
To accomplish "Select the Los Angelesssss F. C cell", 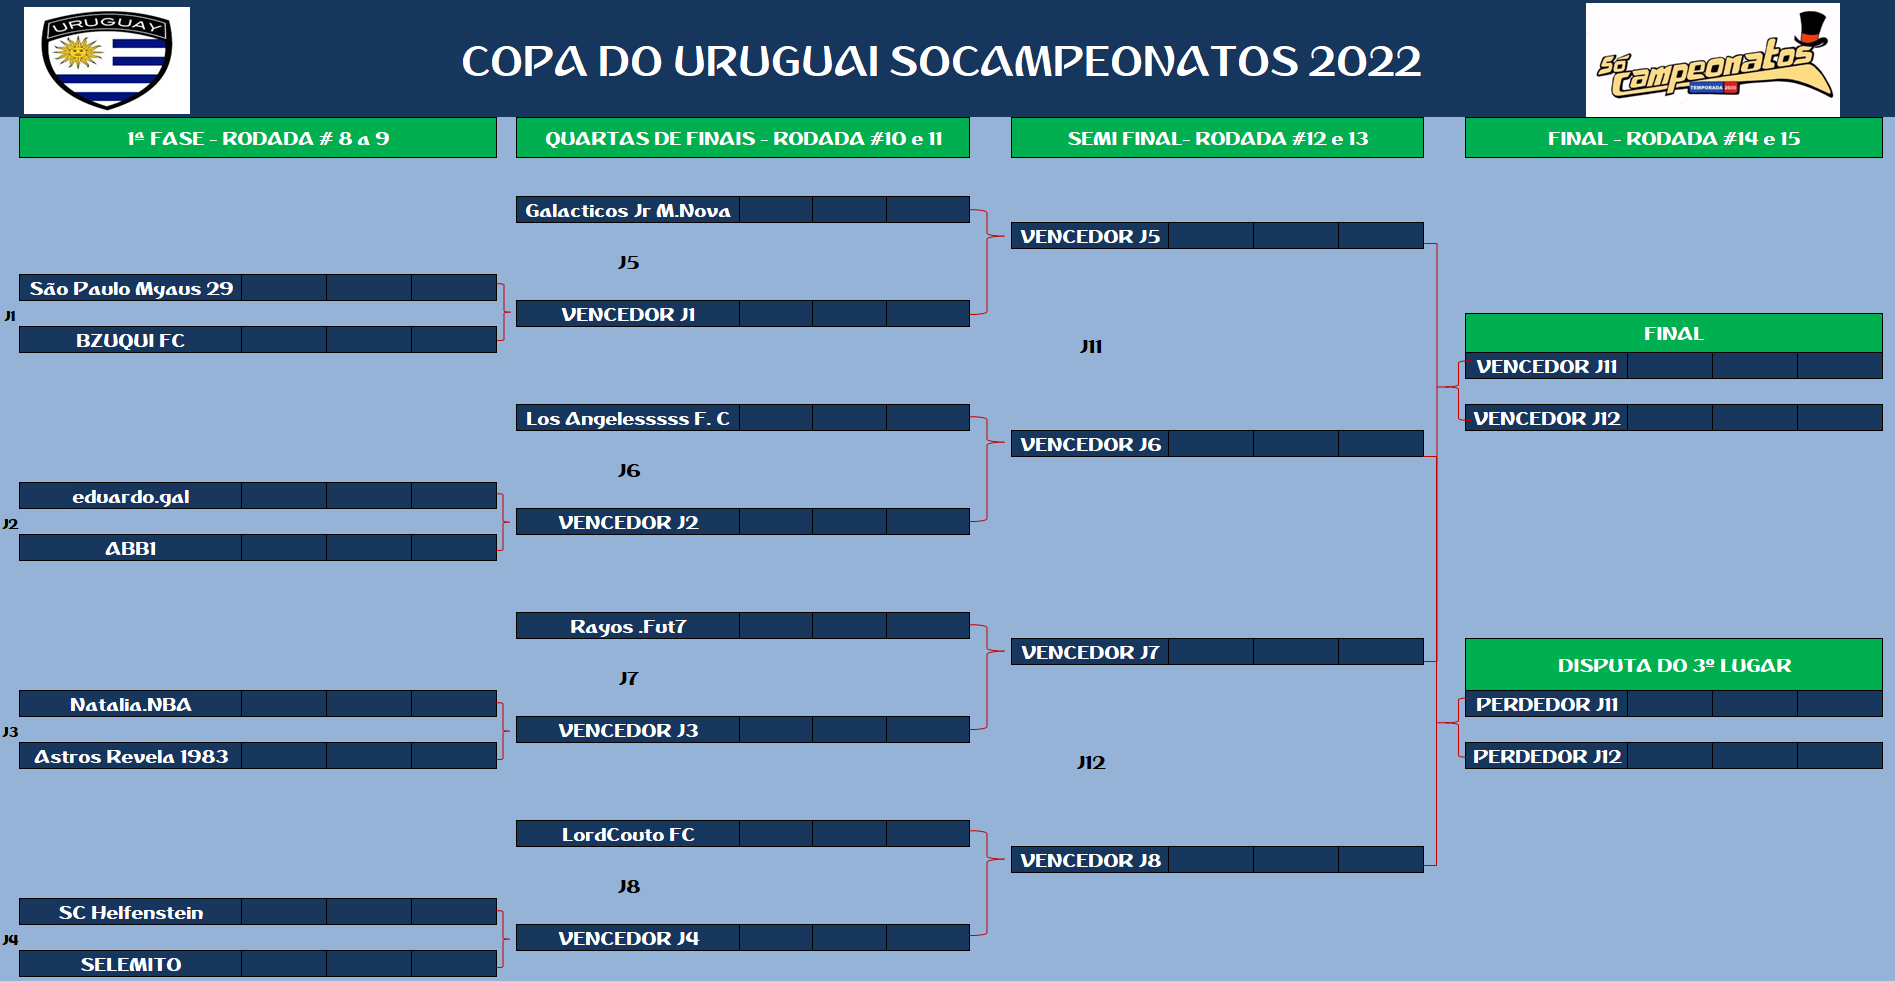I will click(x=628, y=418).
